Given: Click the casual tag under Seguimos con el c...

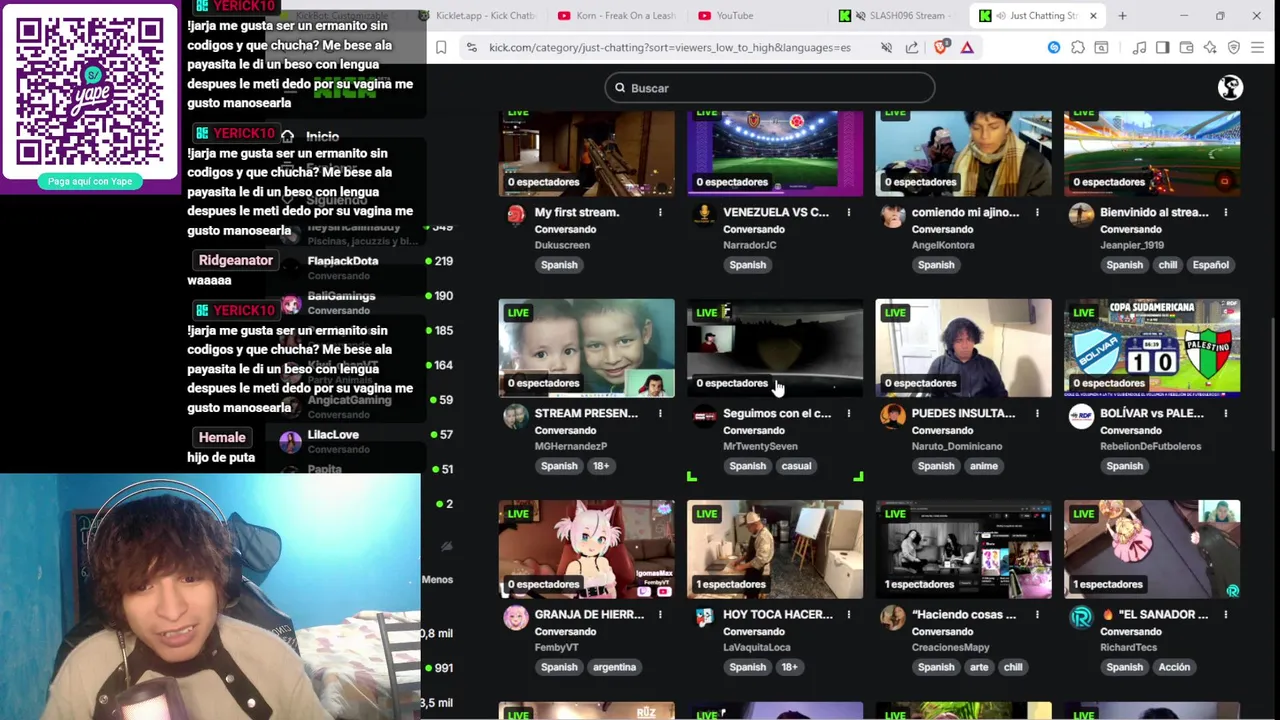Looking at the screenshot, I should (x=796, y=466).
